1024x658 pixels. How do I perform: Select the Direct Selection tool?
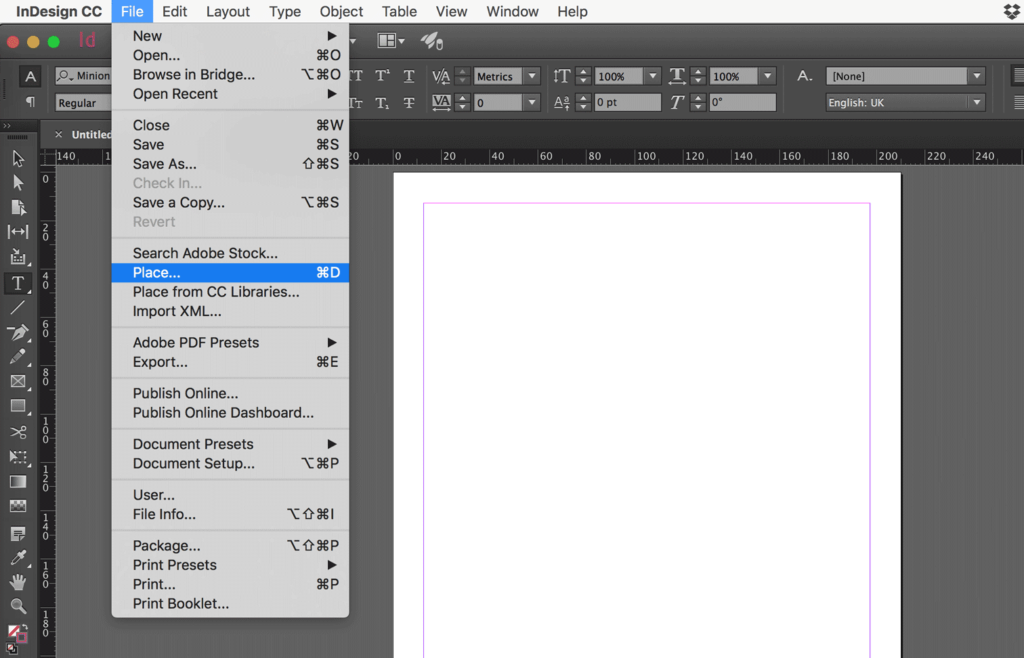(x=17, y=182)
